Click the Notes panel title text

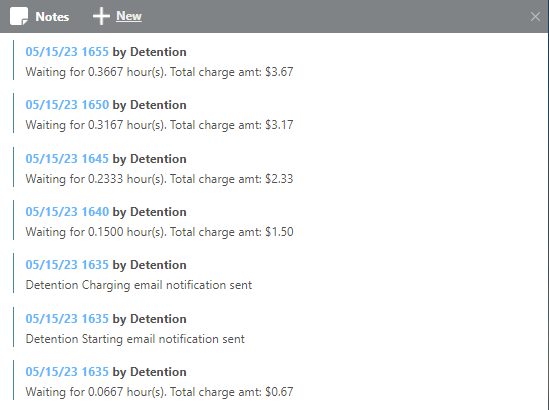pyautogui.click(x=52, y=17)
